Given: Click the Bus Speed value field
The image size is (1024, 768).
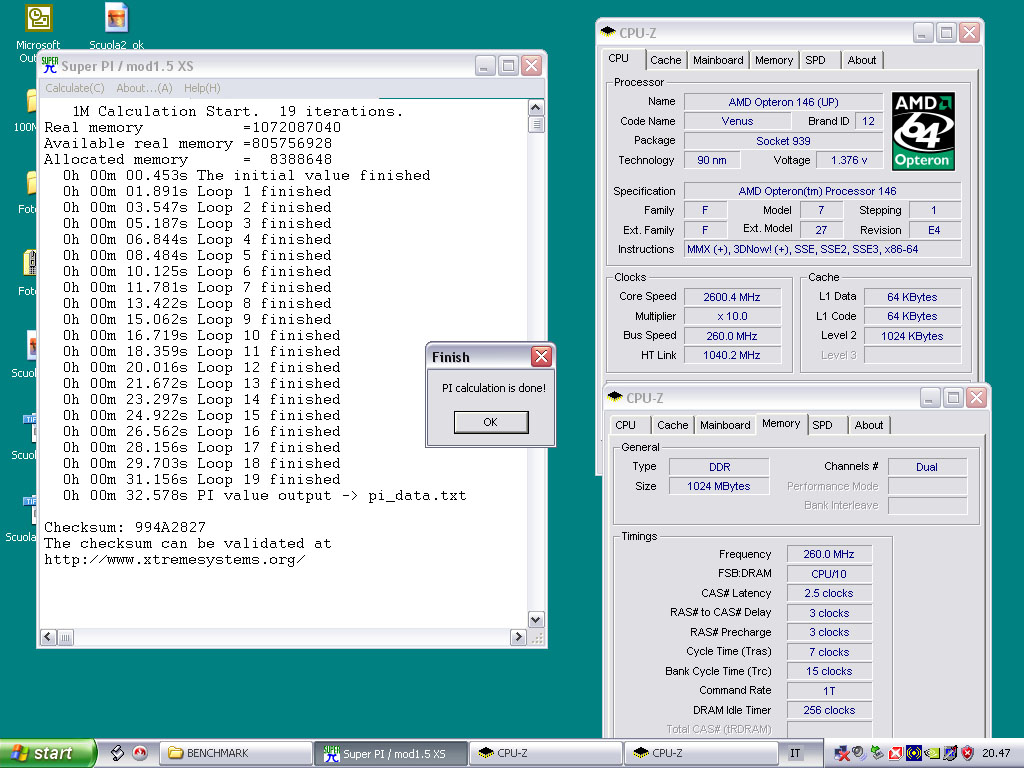Looking at the screenshot, I should [732, 336].
